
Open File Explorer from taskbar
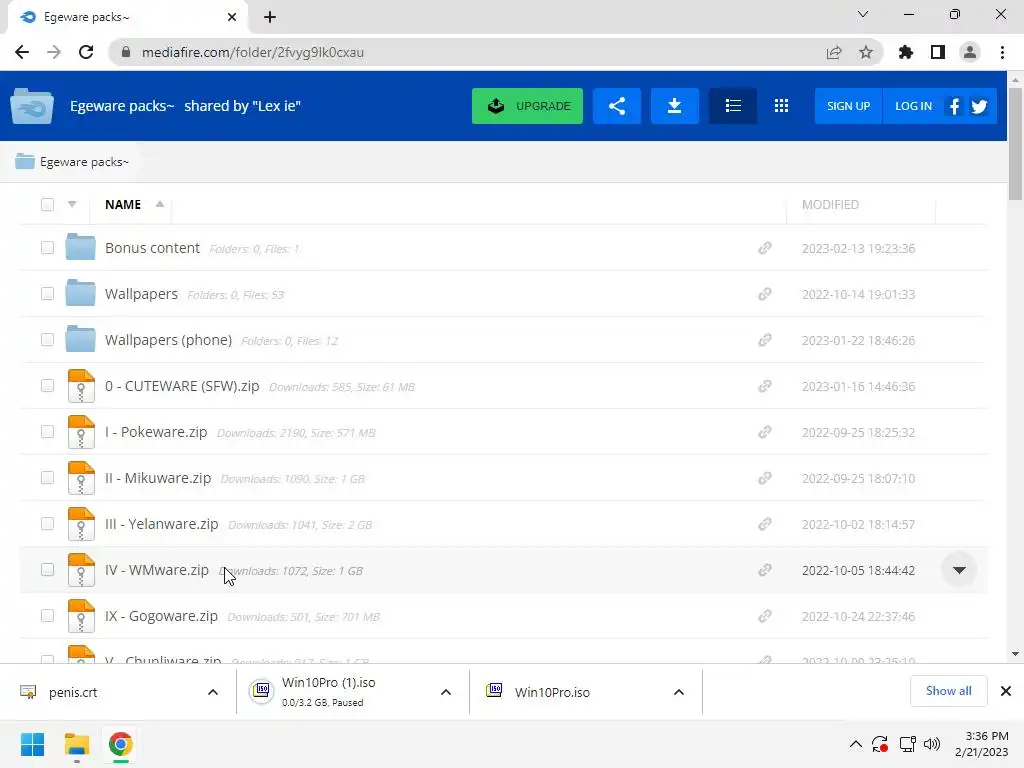coord(76,744)
